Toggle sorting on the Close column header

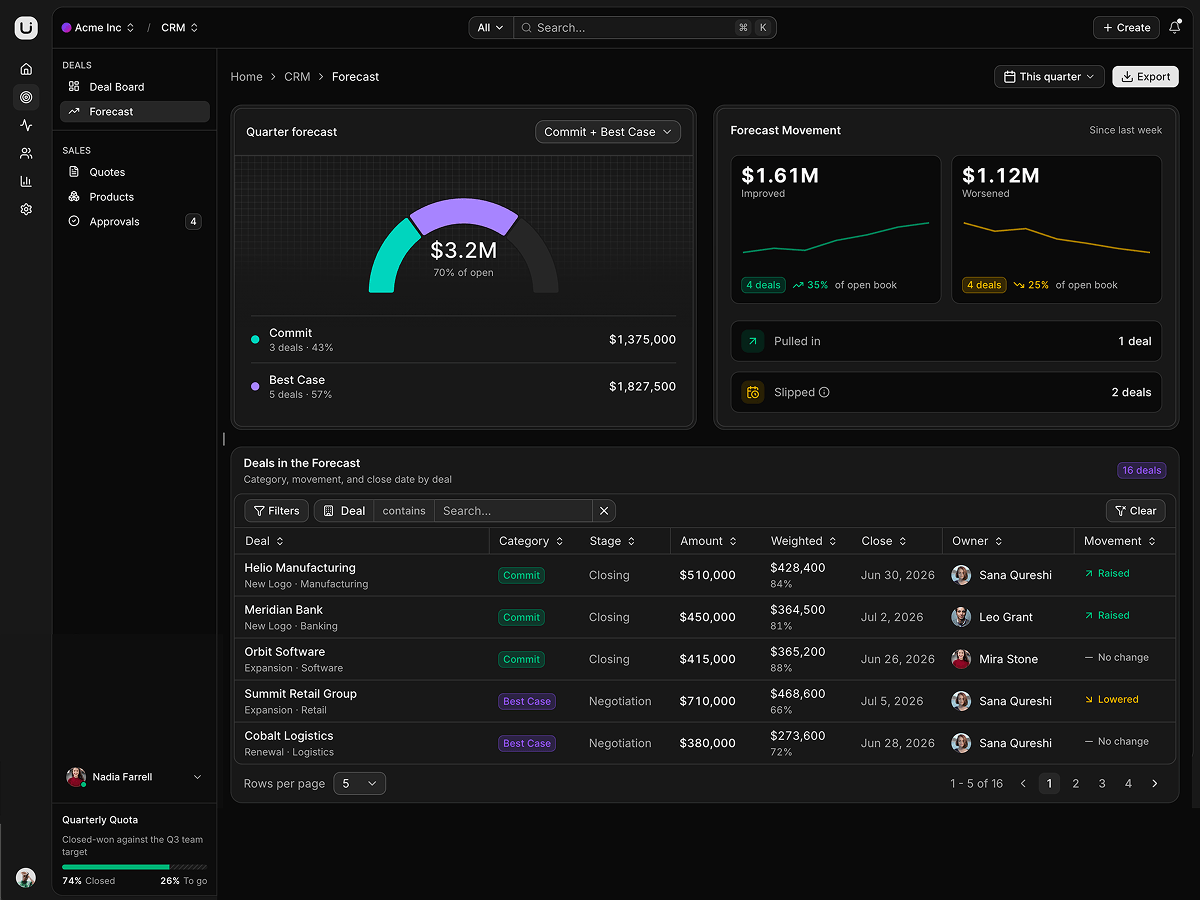tap(884, 541)
